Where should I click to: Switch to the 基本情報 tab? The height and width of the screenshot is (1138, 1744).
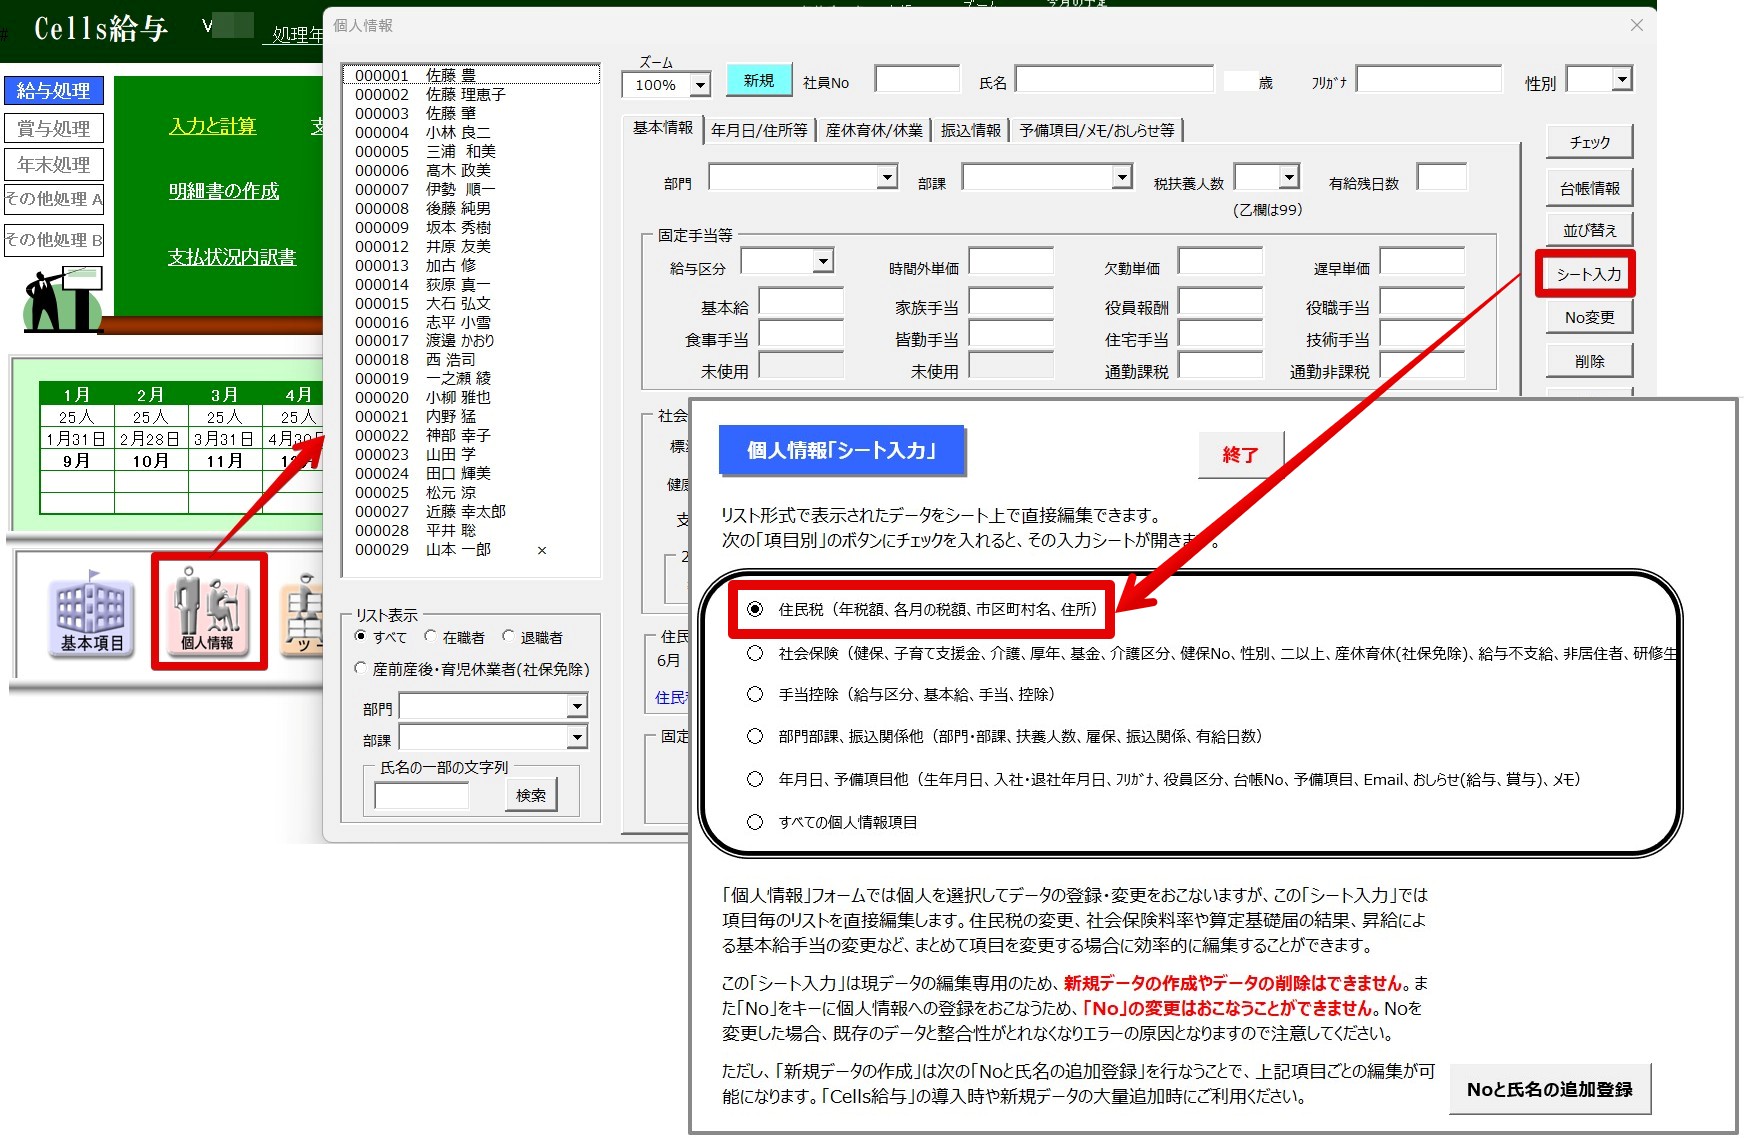pos(662,128)
